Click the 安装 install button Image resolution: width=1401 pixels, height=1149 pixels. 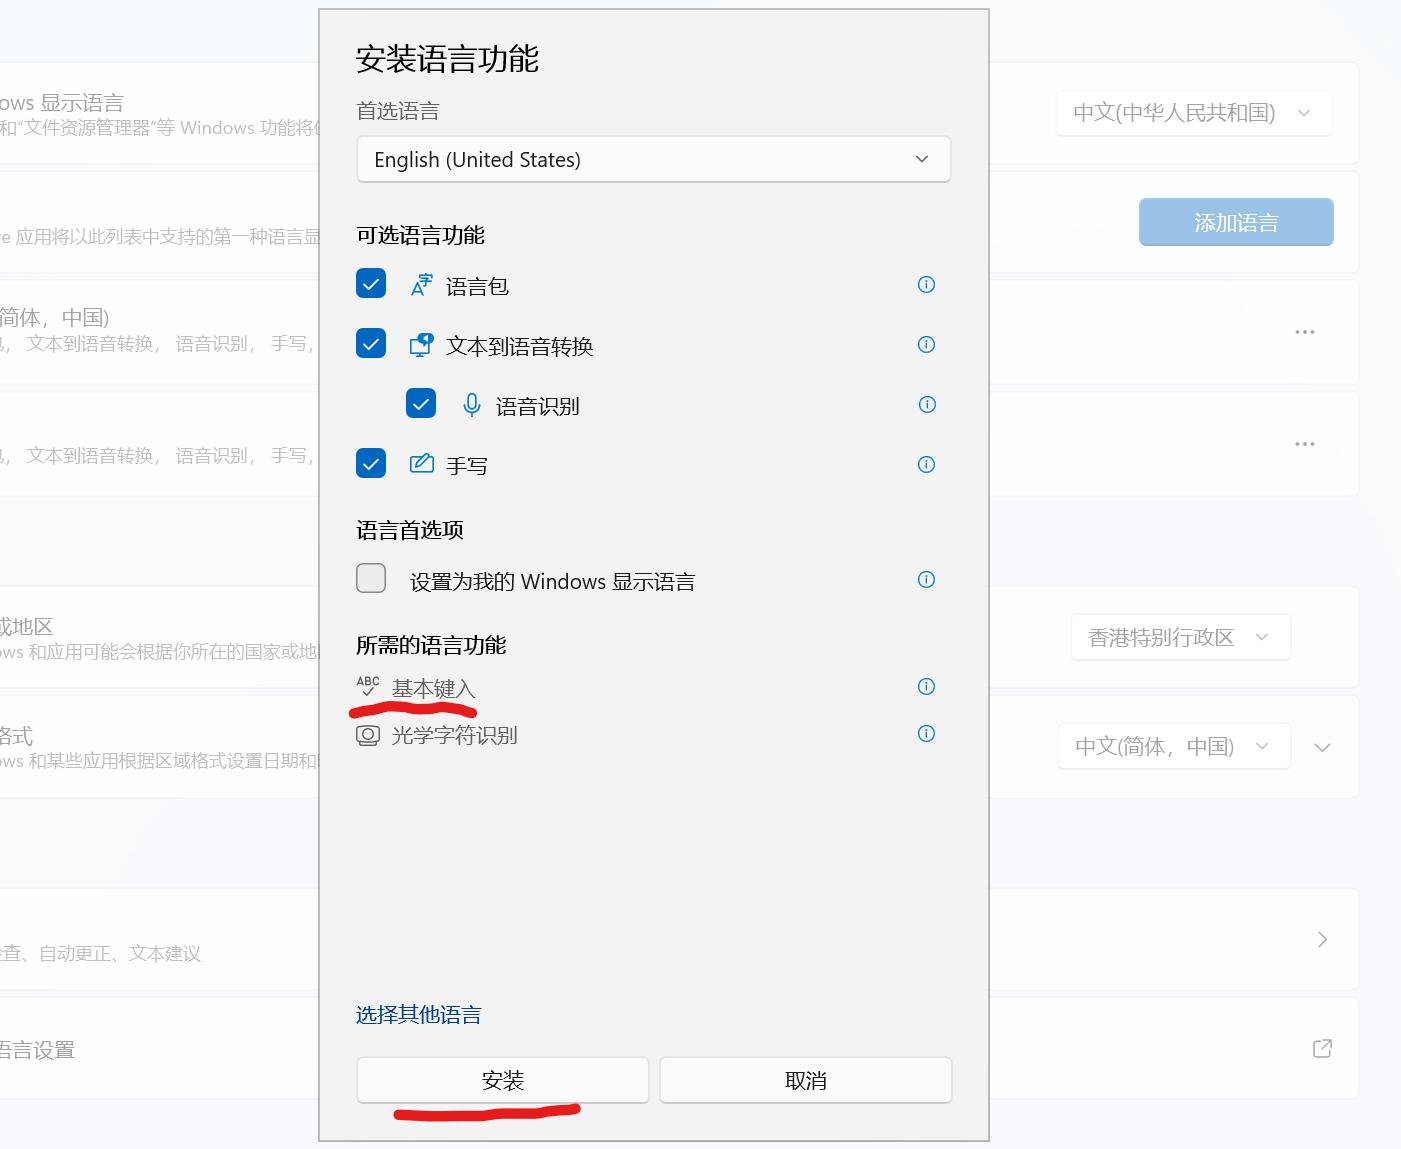point(503,1080)
